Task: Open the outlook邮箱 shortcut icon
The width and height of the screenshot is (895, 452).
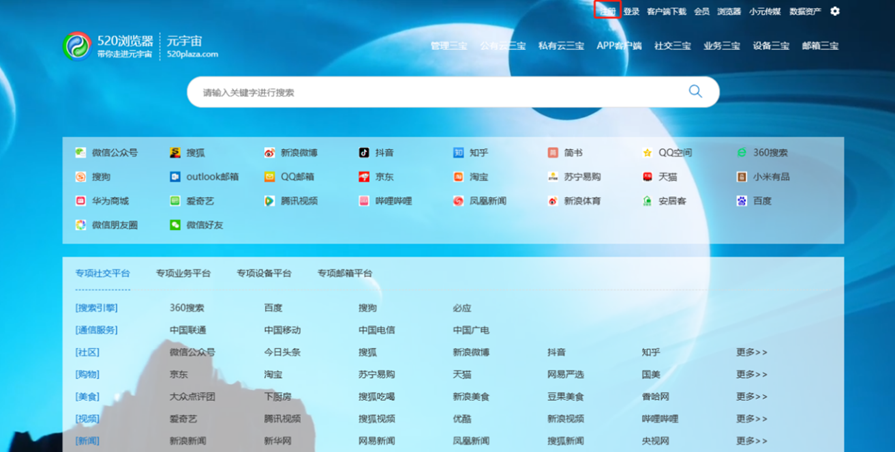Action: pos(175,177)
